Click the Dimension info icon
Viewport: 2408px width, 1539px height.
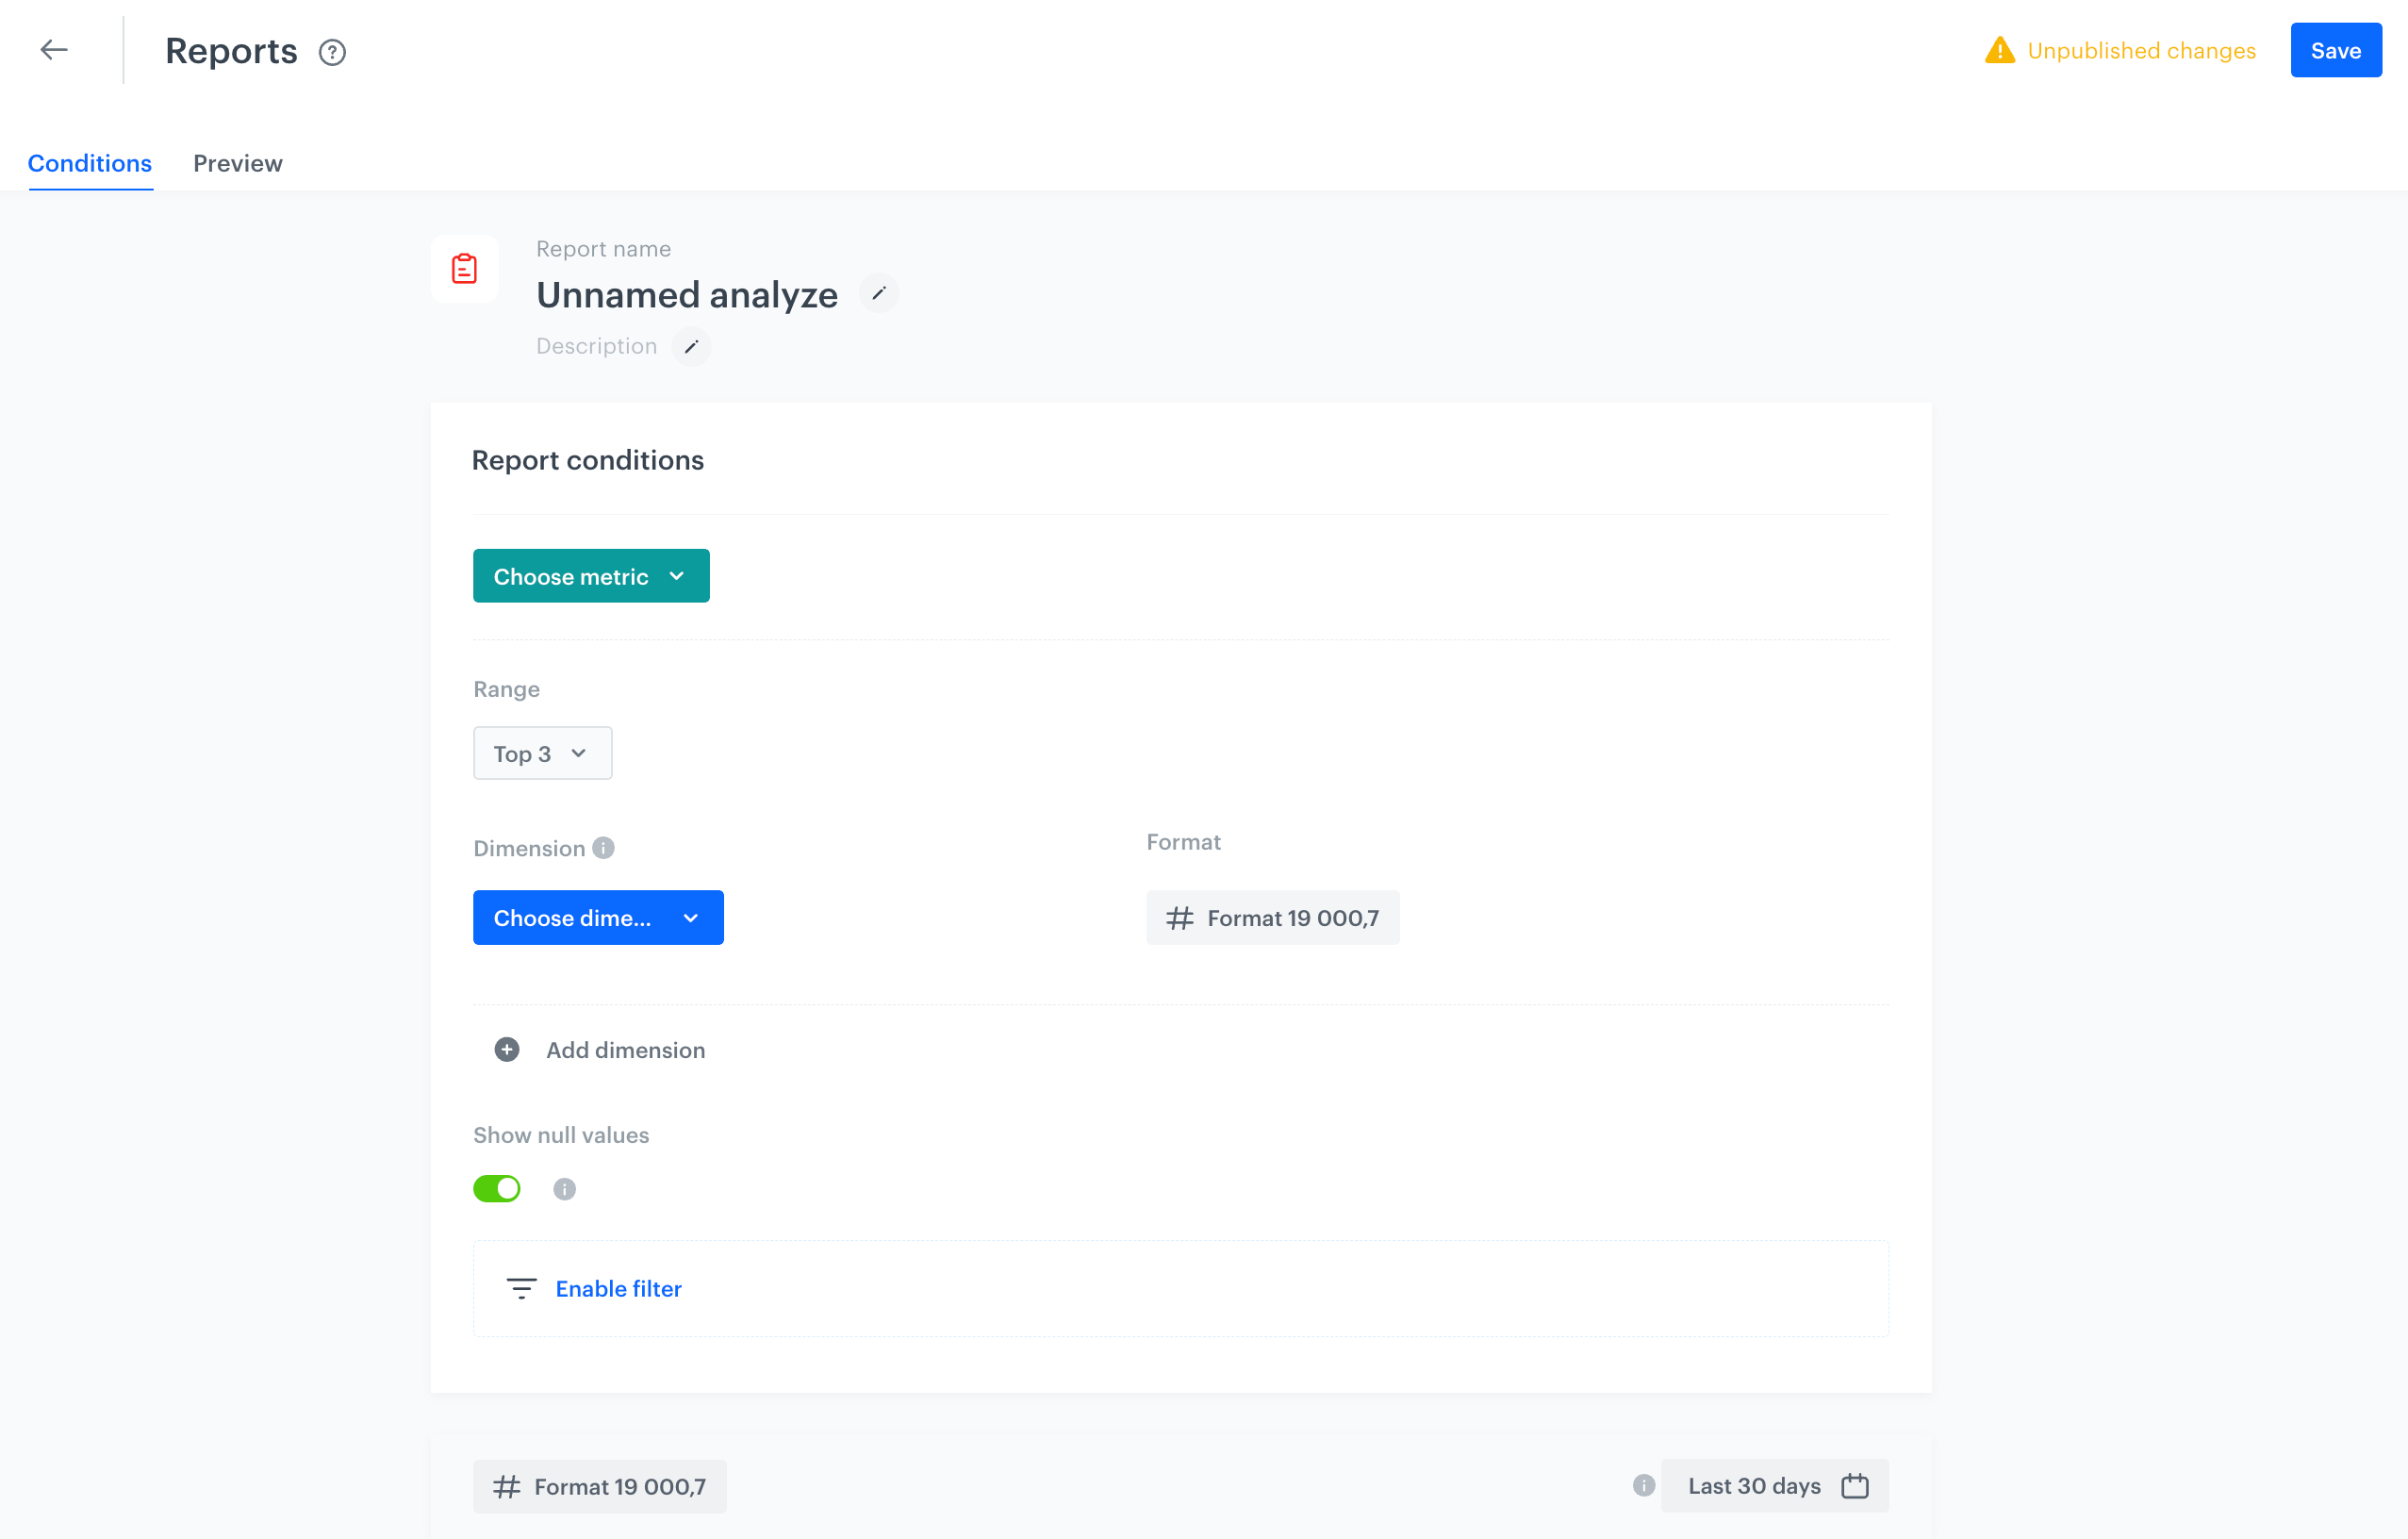pyautogui.click(x=603, y=847)
